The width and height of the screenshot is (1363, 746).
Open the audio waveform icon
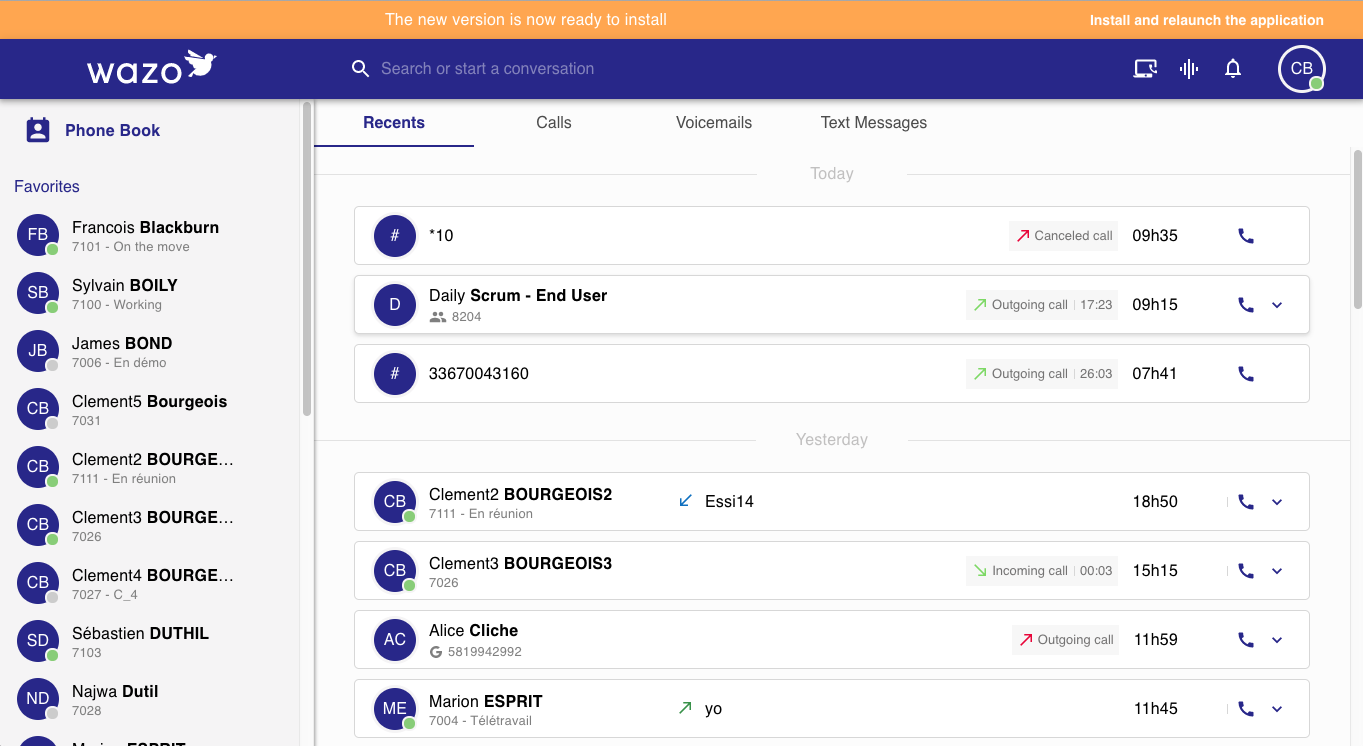(x=1189, y=69)
